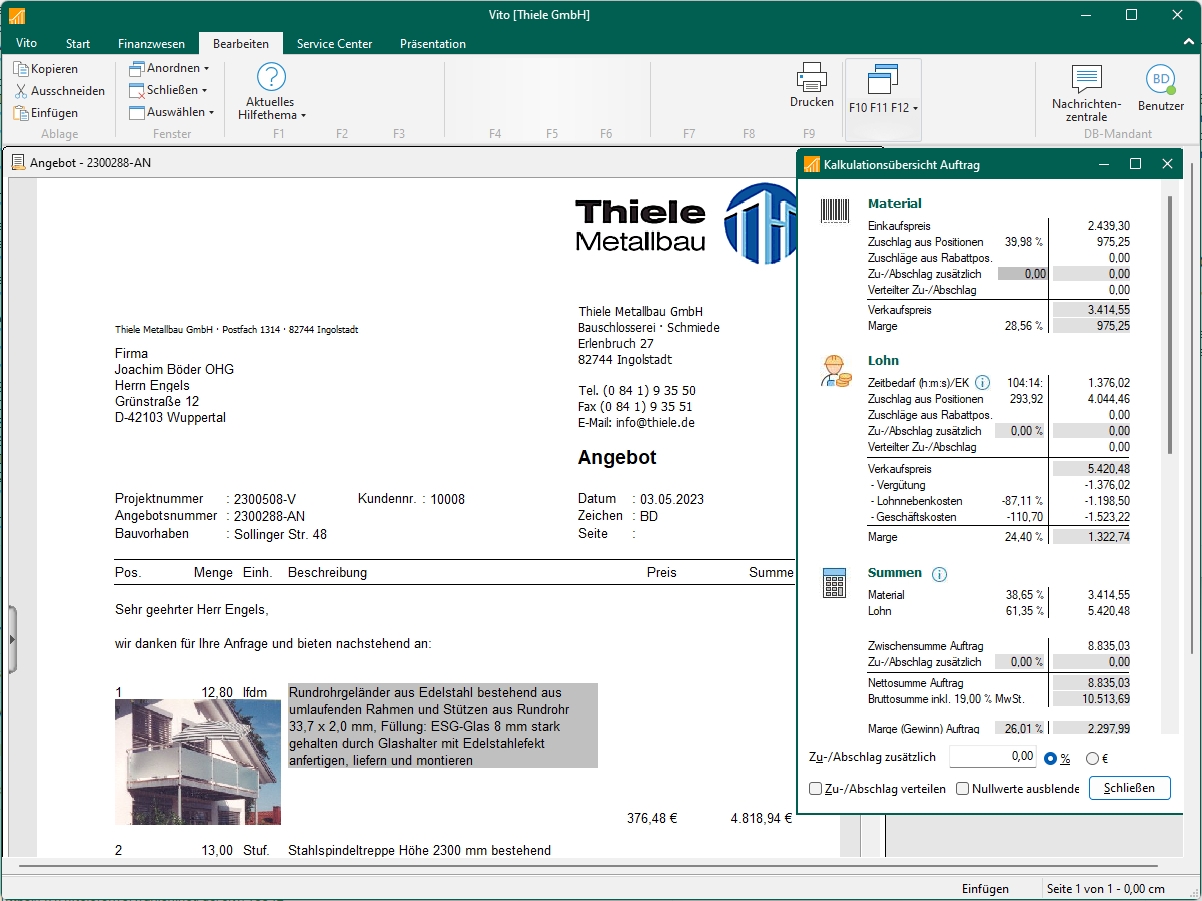This screenshot has height=901, width=1202.
Task: Click the Zu-/Abschlag zusätzlich input field
Action: 992,757
